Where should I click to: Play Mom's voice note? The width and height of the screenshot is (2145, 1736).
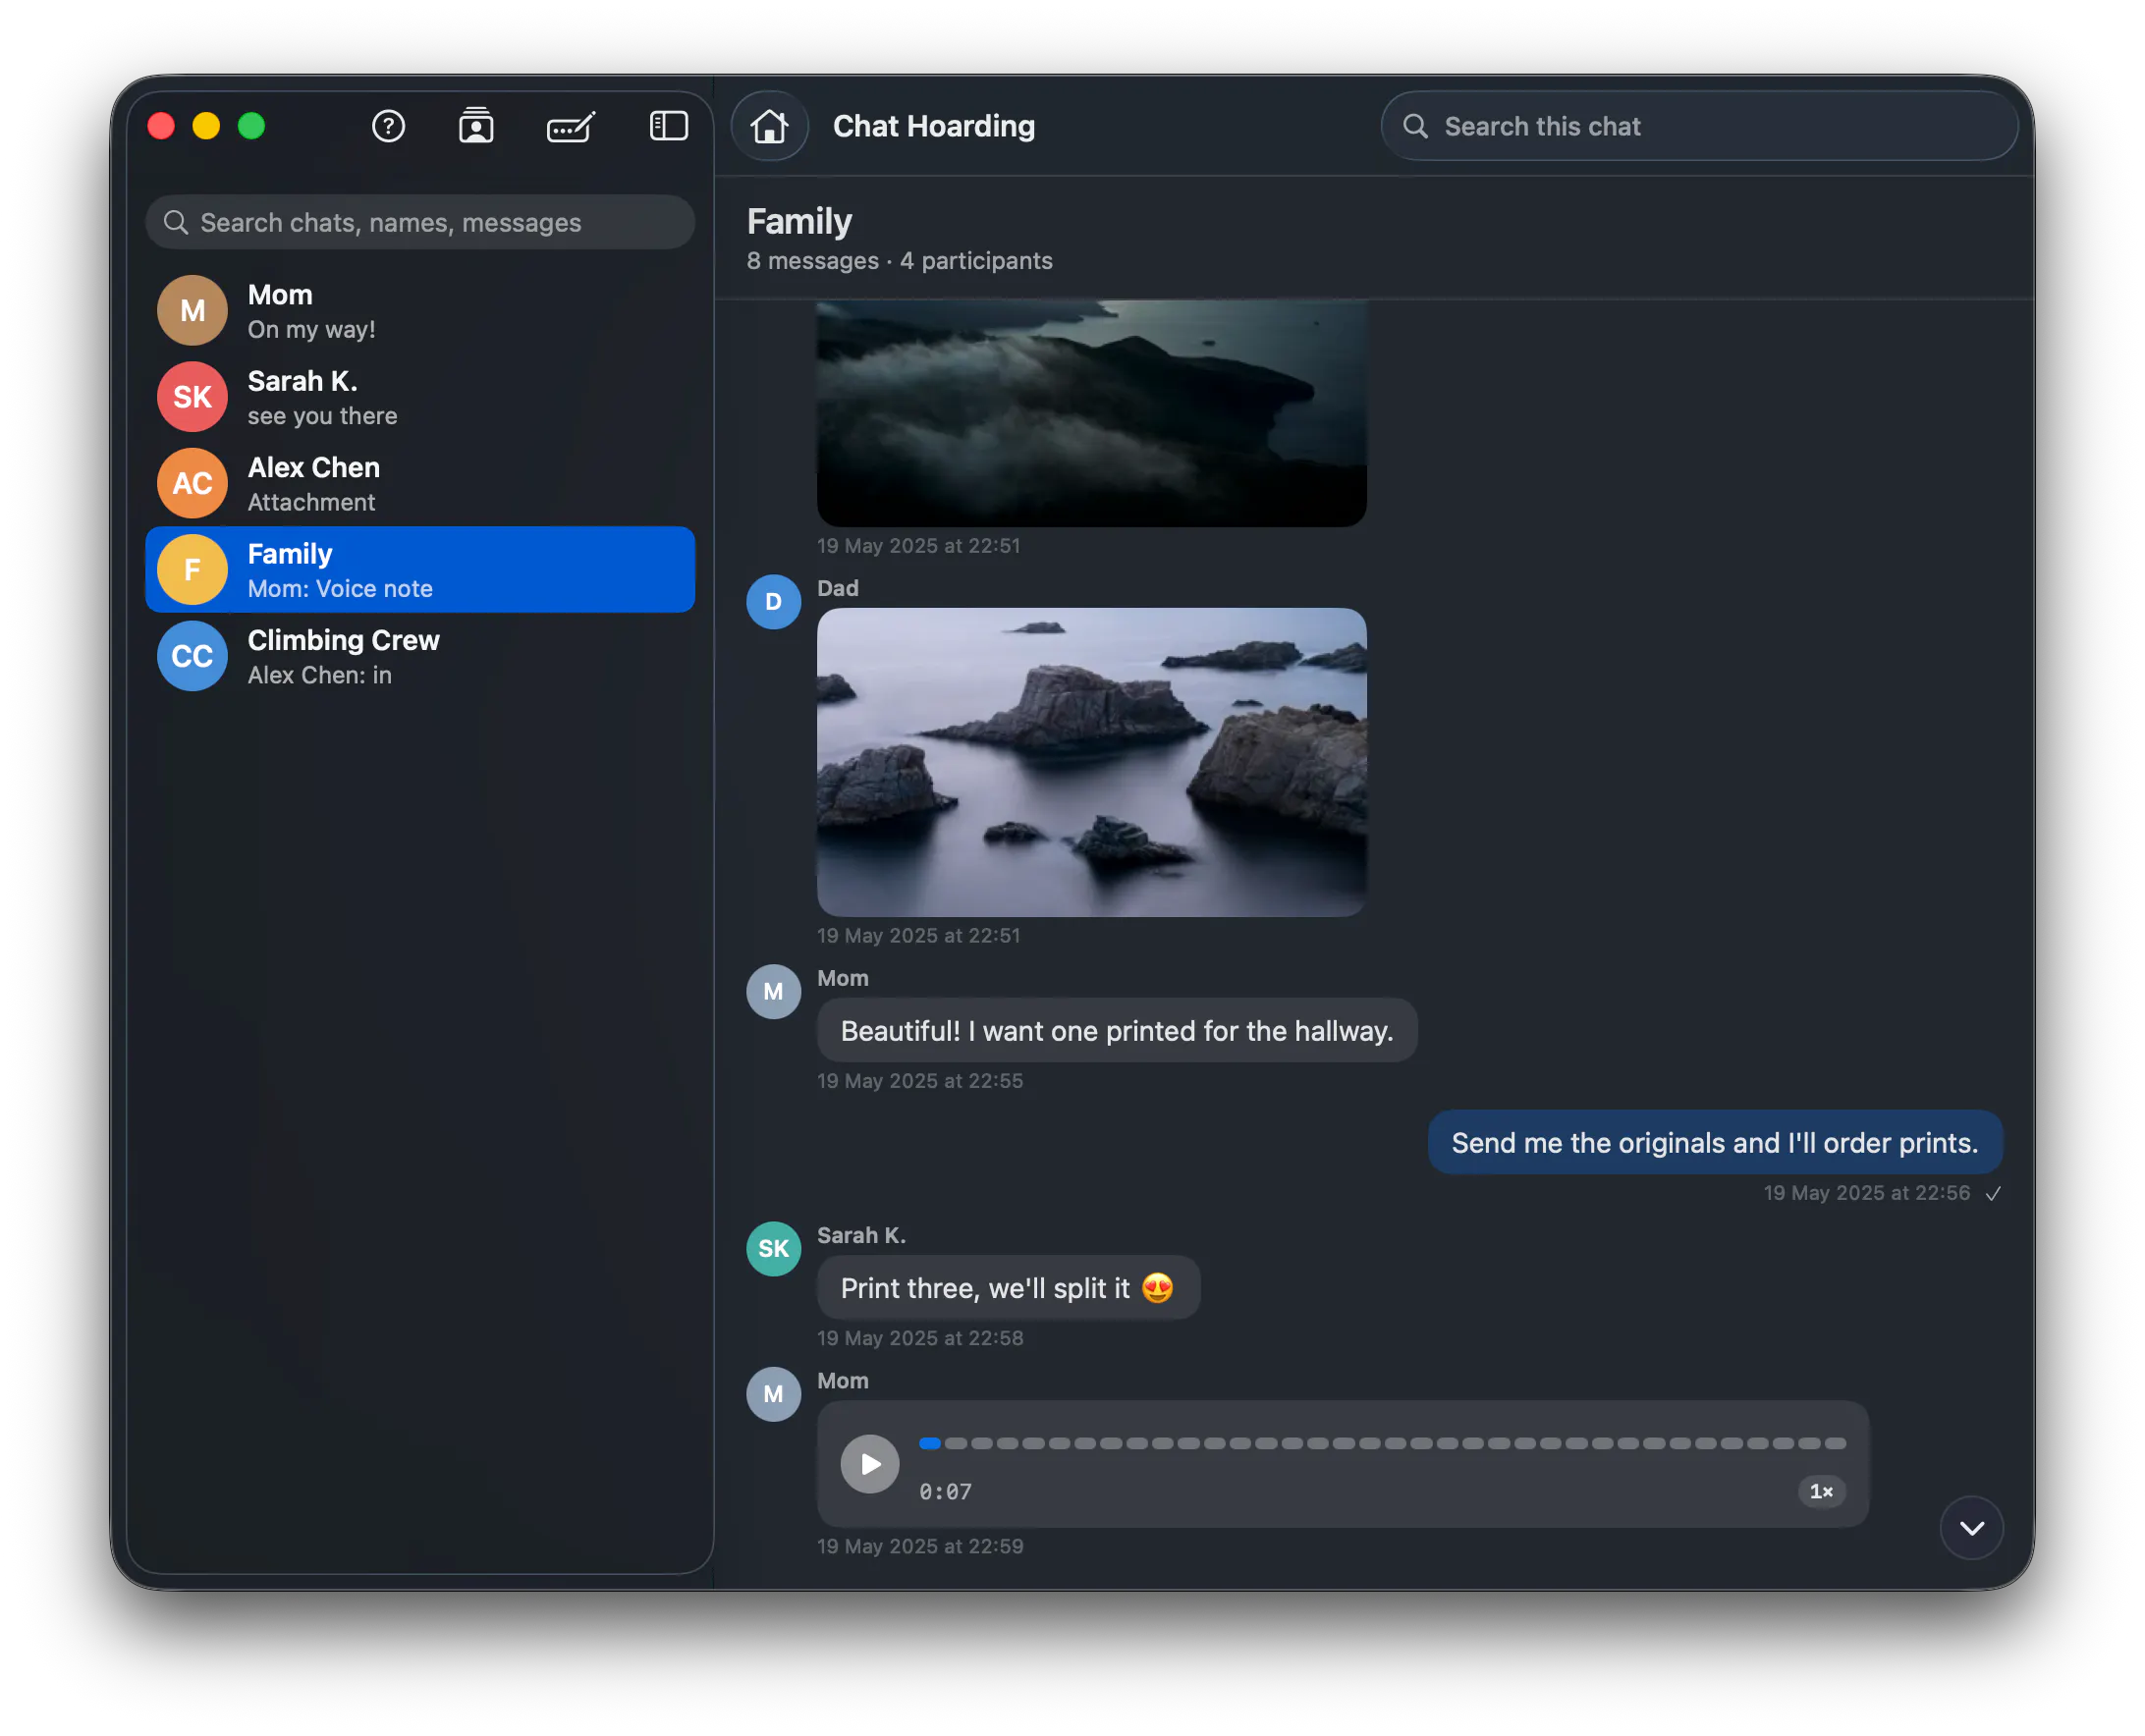pyautogui.click(x=869, y=1464)
